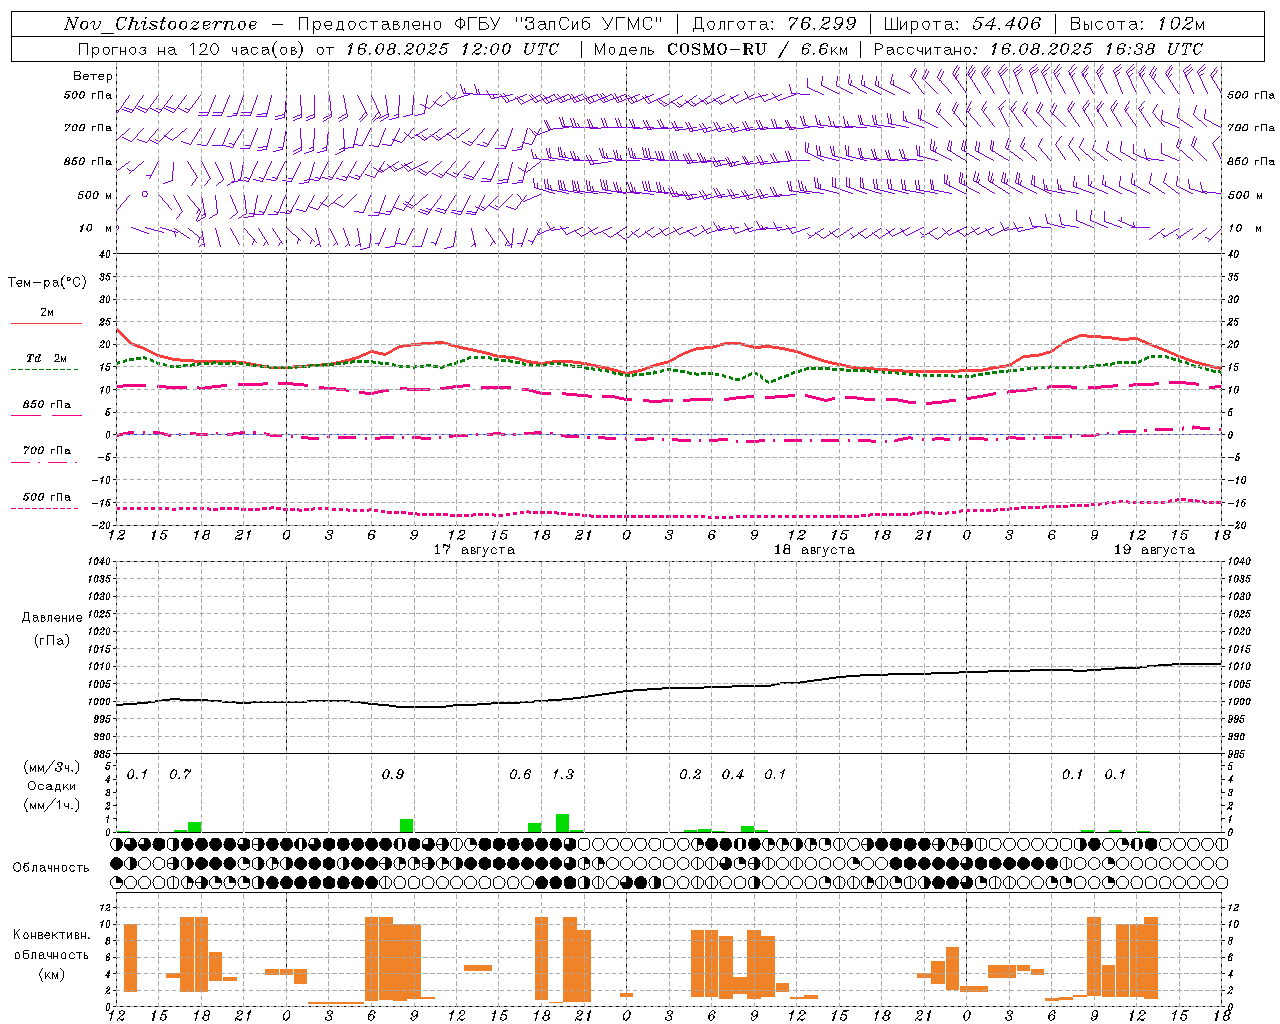This screenshot has width=1280, height=1024.
Task: Click the '500 м' wind level label on left
Action: (95, 195)
